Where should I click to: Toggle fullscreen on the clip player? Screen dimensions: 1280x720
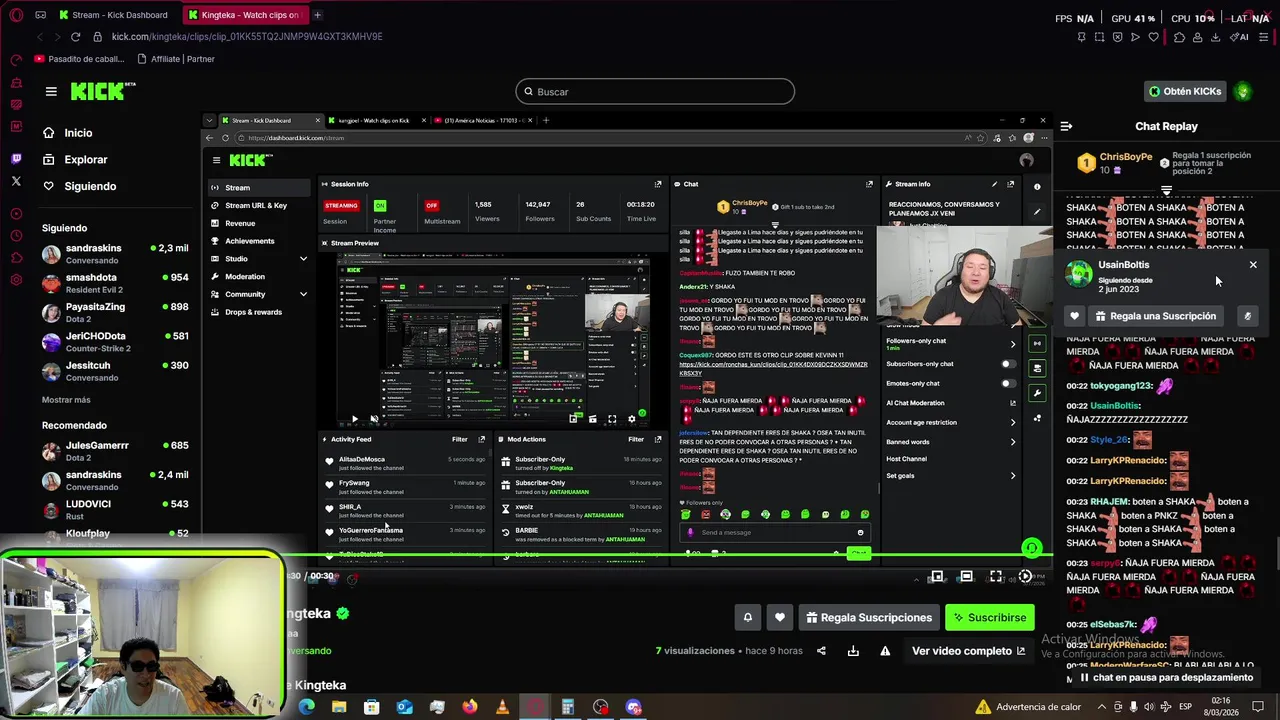[x=996, y=576]
